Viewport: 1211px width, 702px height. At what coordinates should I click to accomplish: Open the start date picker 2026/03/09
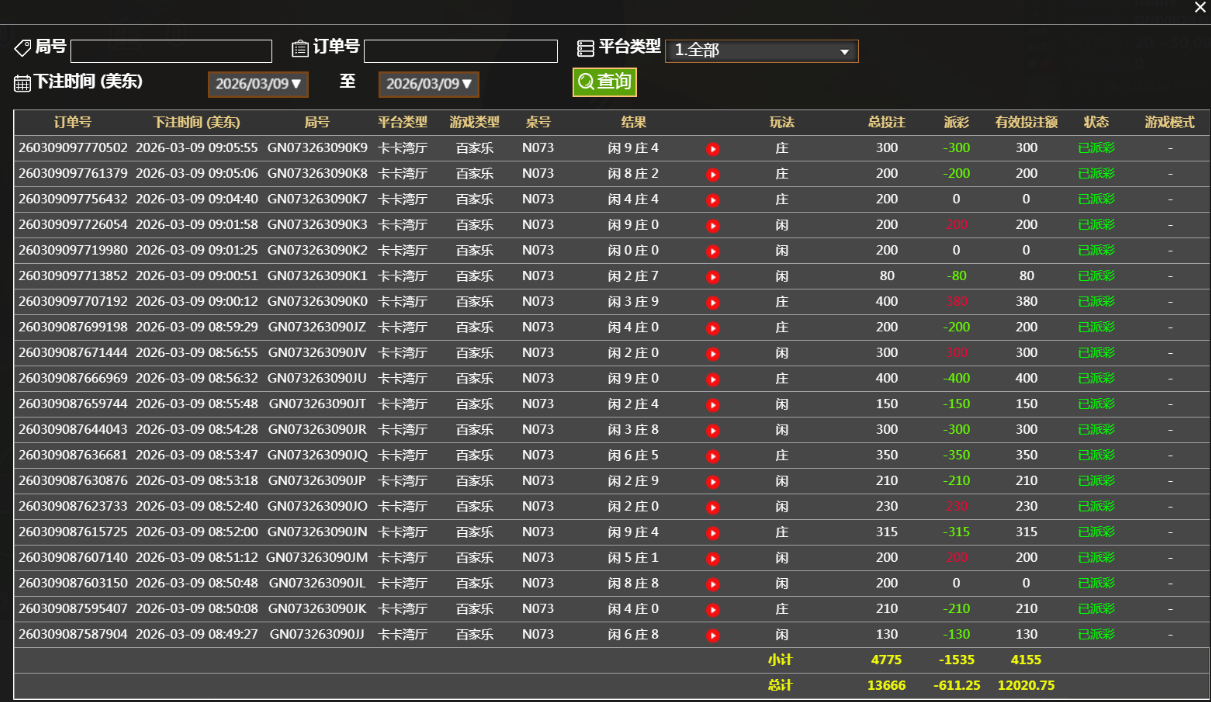tap(258, 84)
